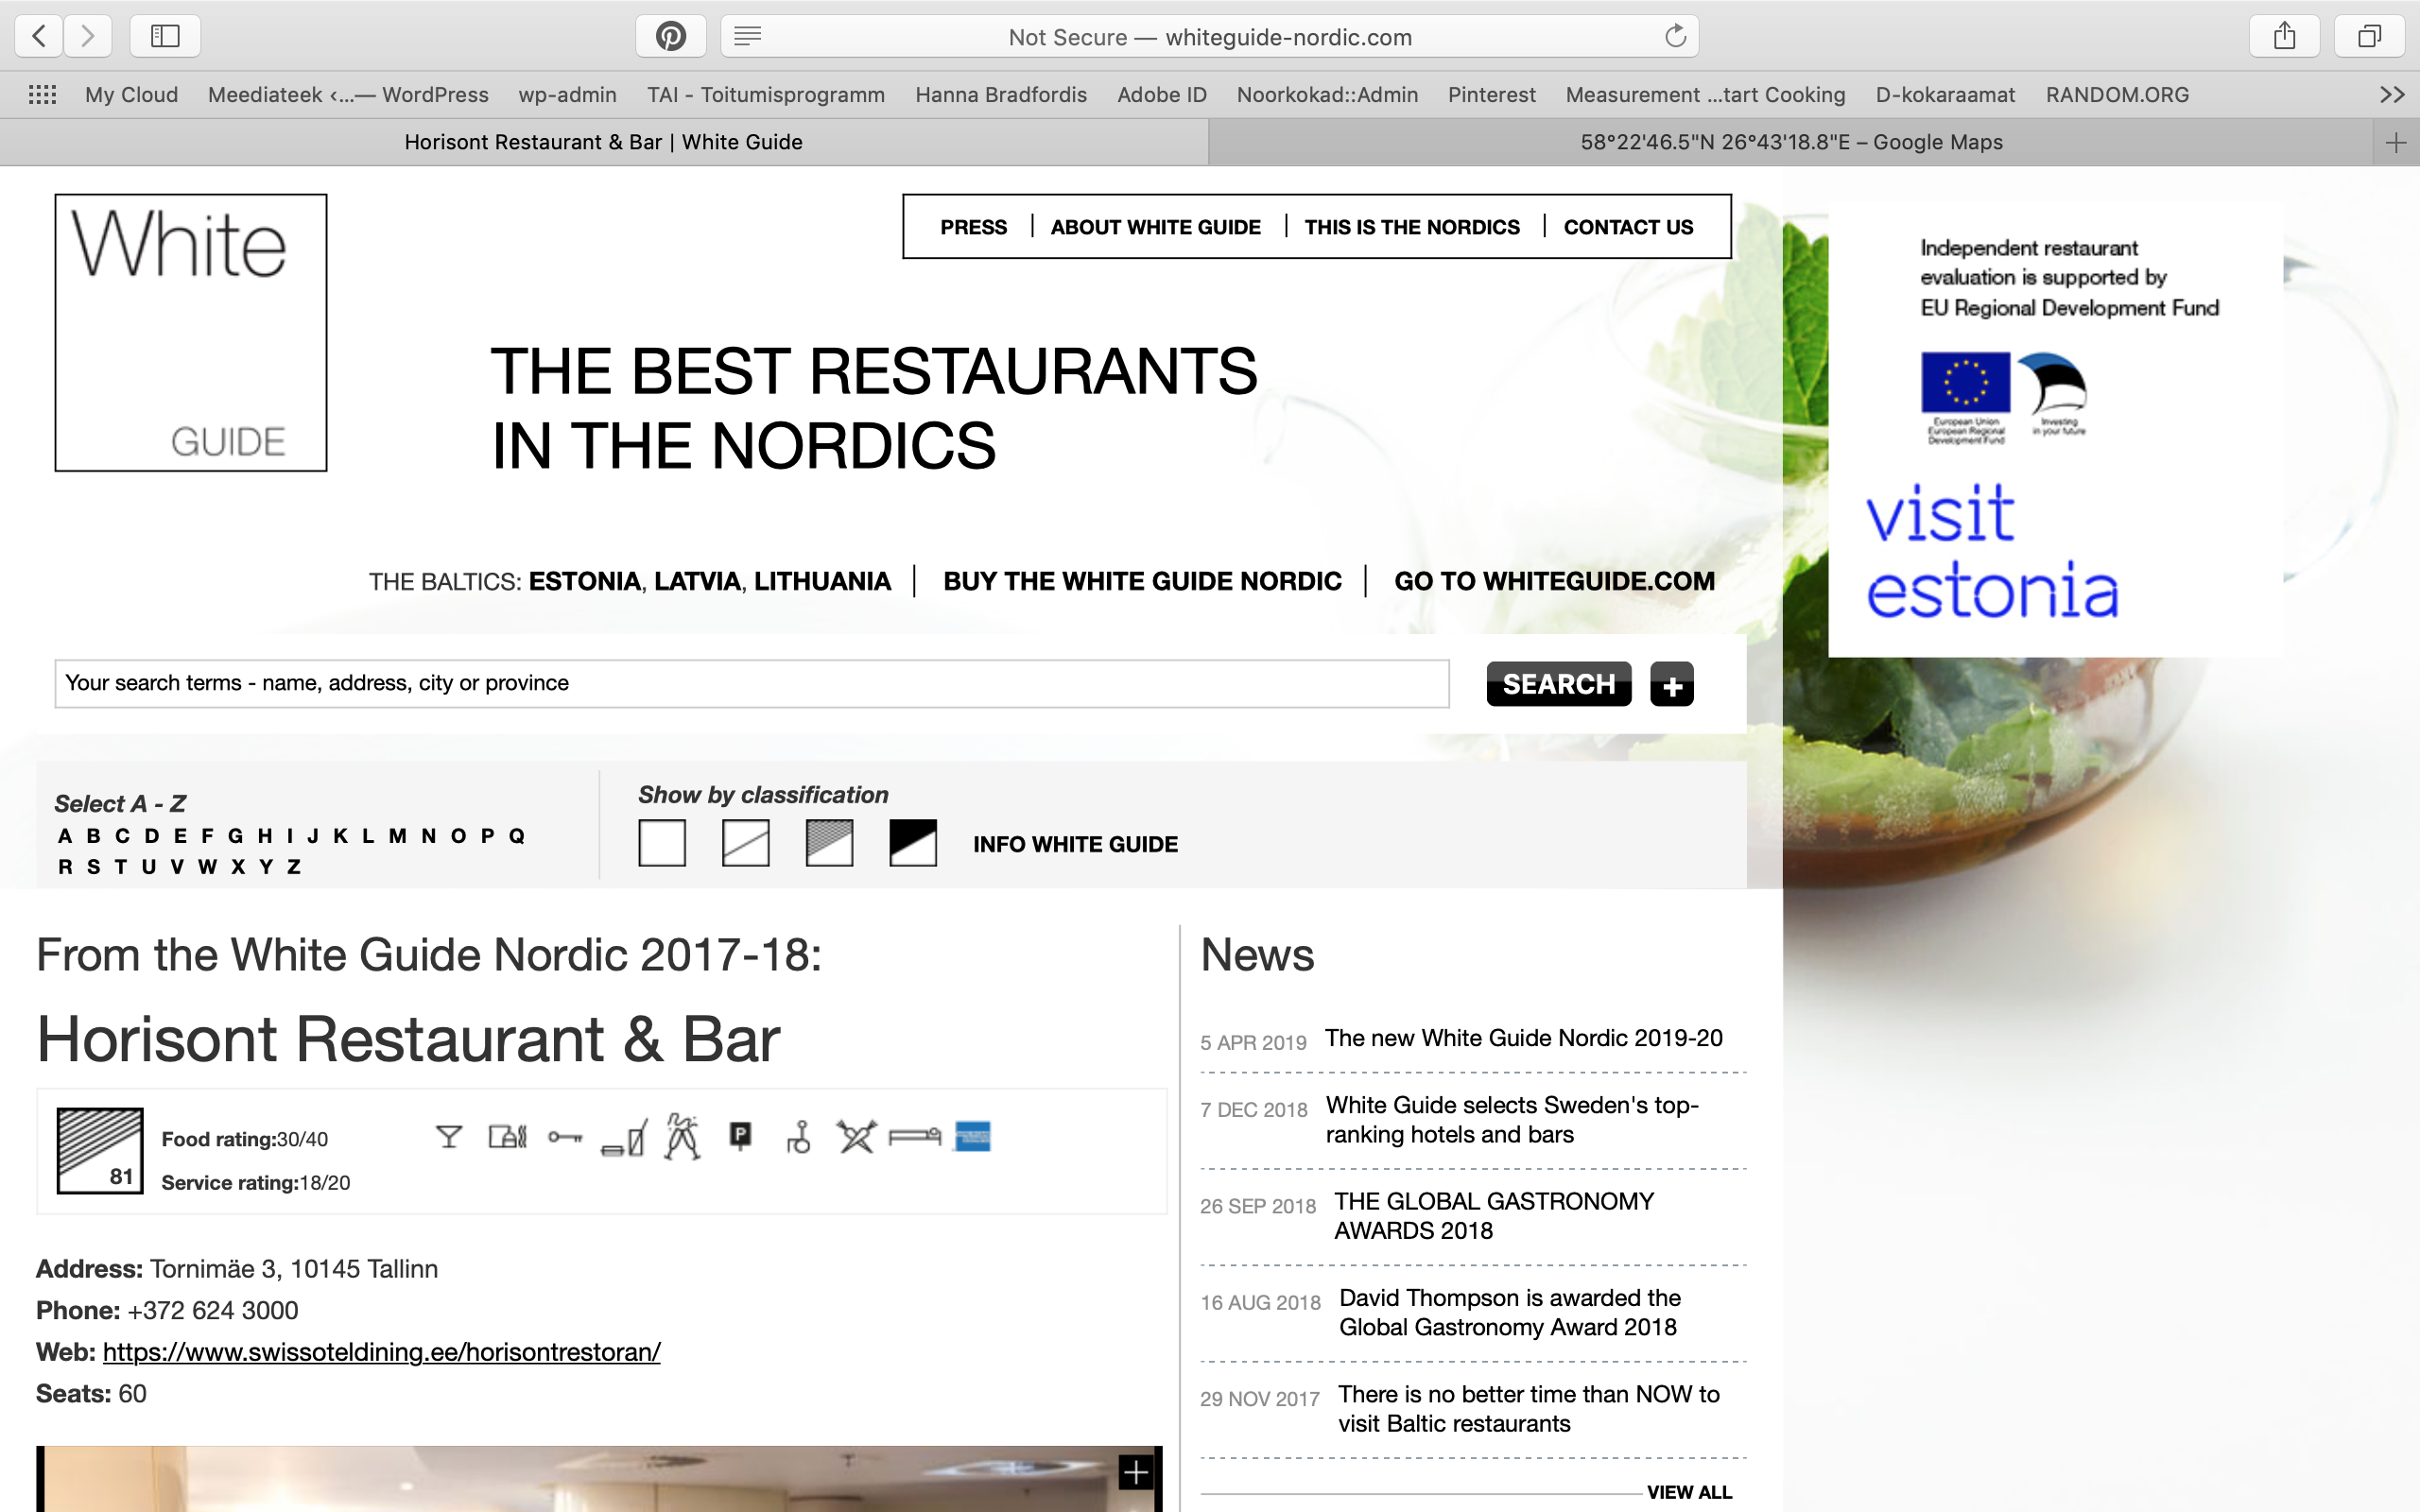Click the Pinterest extension button in toolbar
The image size is (2420, 1512).
(x=671, y=37)
